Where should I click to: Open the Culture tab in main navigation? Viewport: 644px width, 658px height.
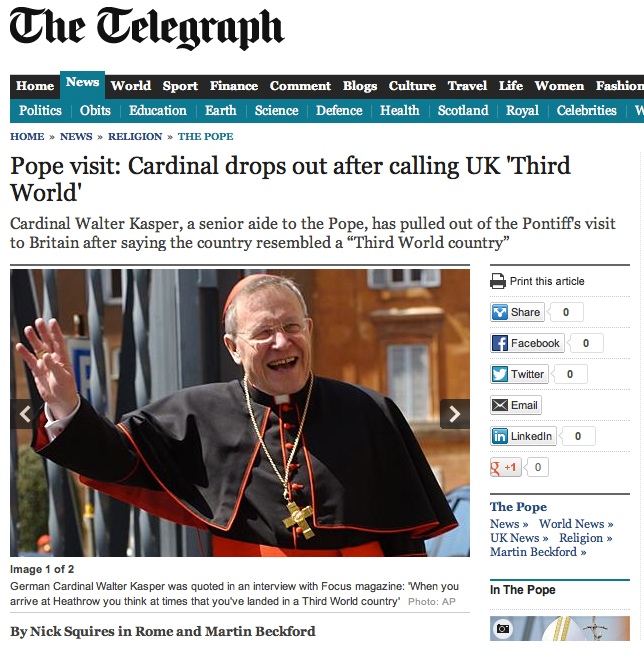[412, 86]
